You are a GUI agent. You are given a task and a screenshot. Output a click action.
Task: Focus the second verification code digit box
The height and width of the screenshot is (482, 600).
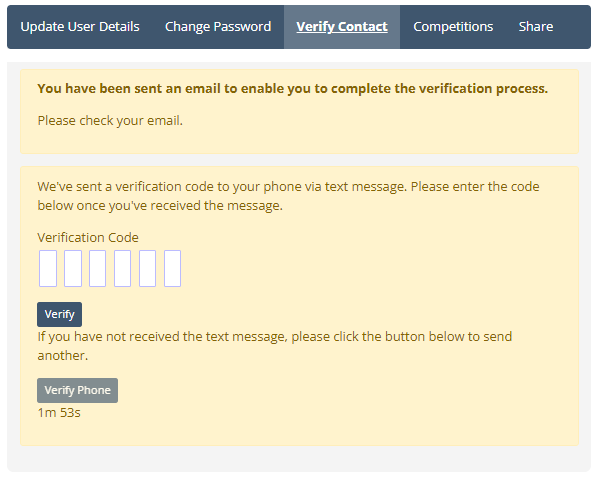(73, 269)
